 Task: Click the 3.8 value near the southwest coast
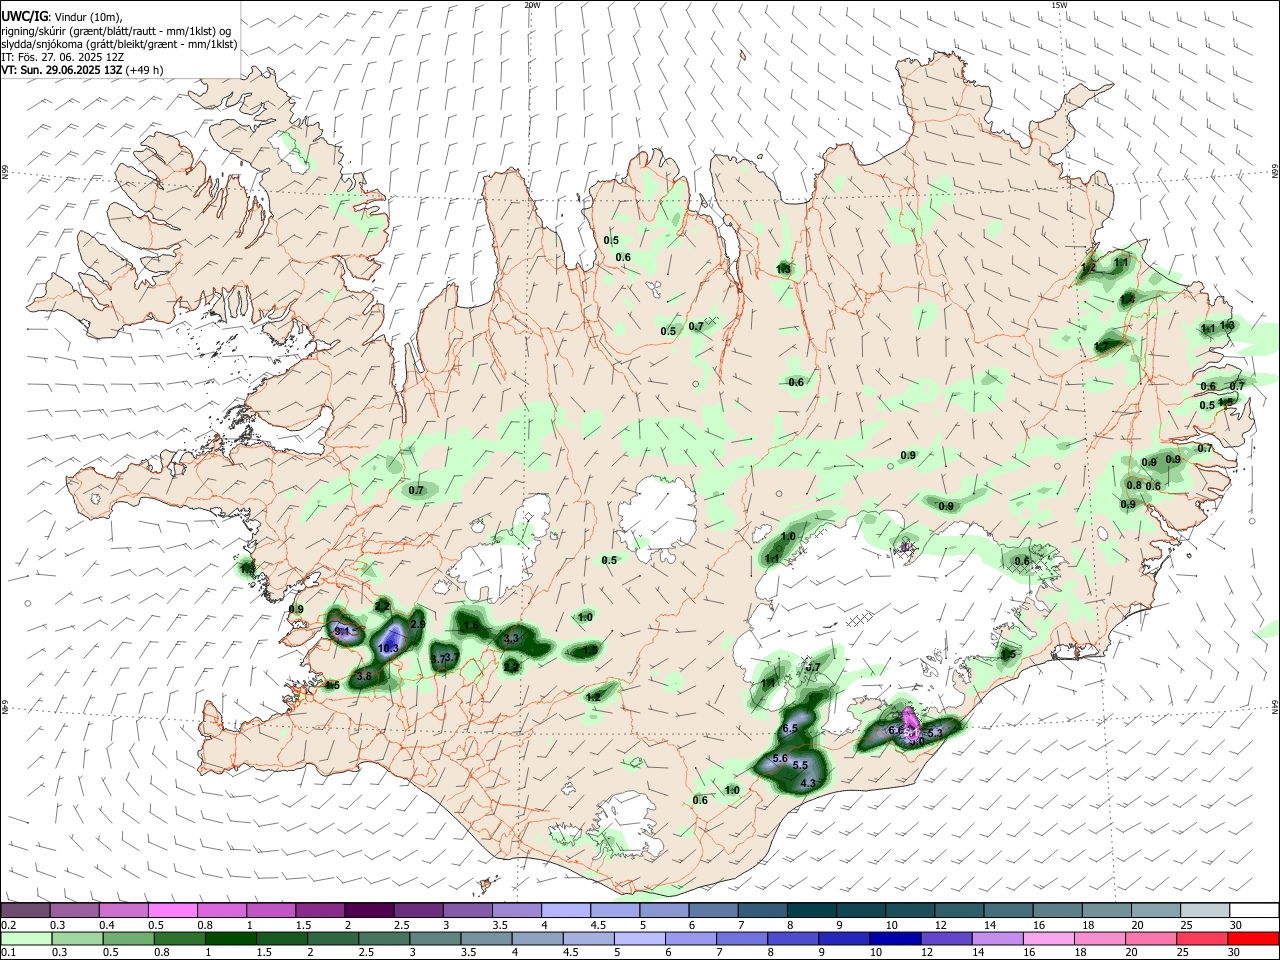pos(364,676)
